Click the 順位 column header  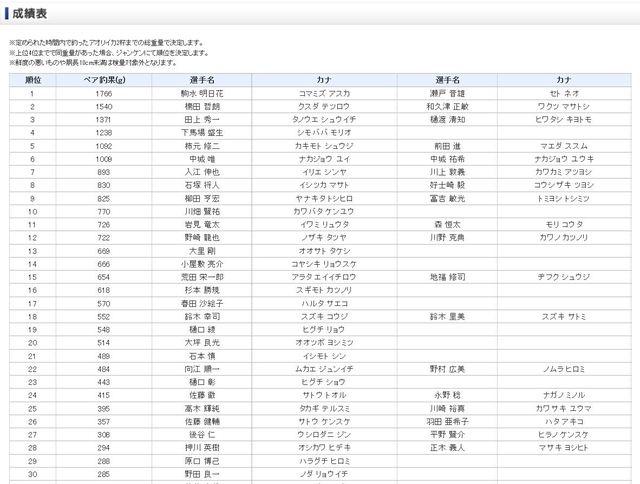click(32, 78)
